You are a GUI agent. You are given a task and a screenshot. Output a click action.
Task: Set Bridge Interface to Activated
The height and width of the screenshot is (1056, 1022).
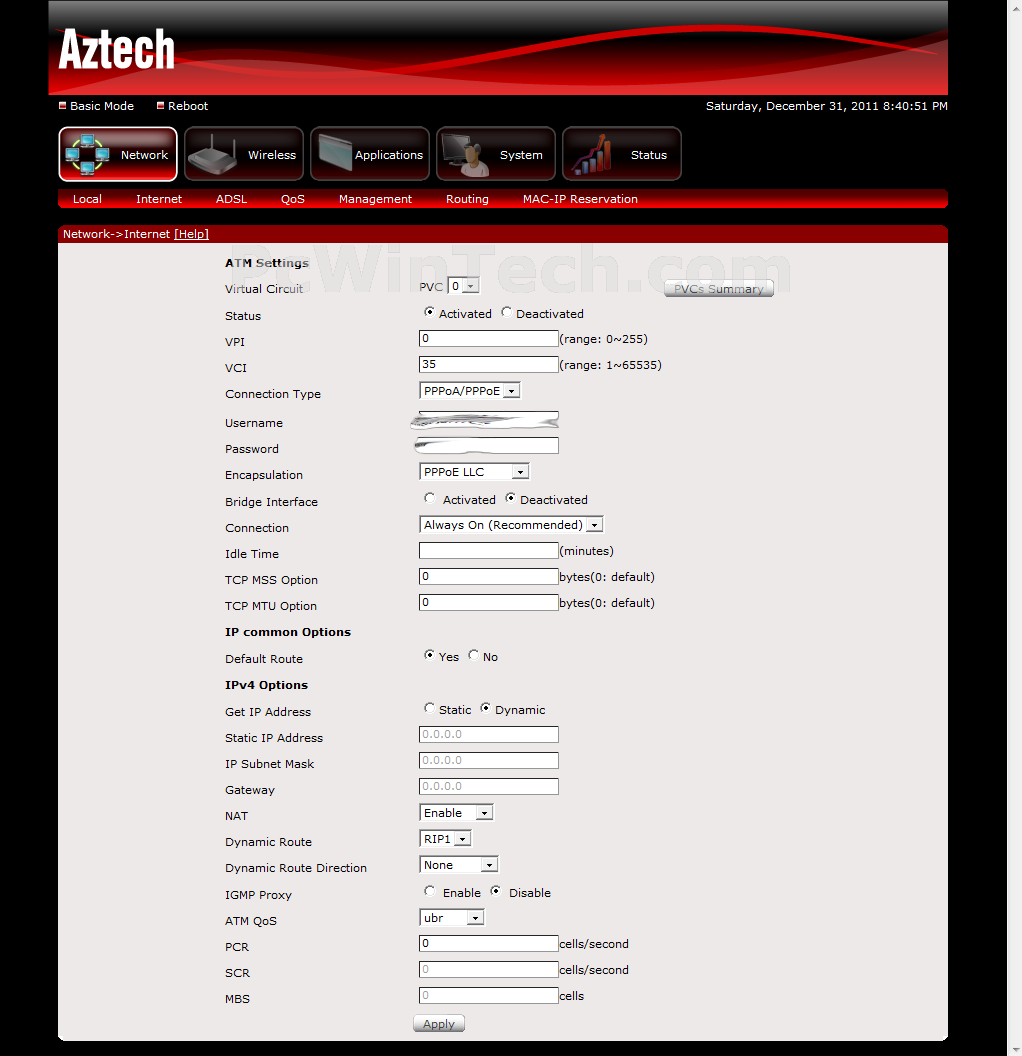click(430, 498)
